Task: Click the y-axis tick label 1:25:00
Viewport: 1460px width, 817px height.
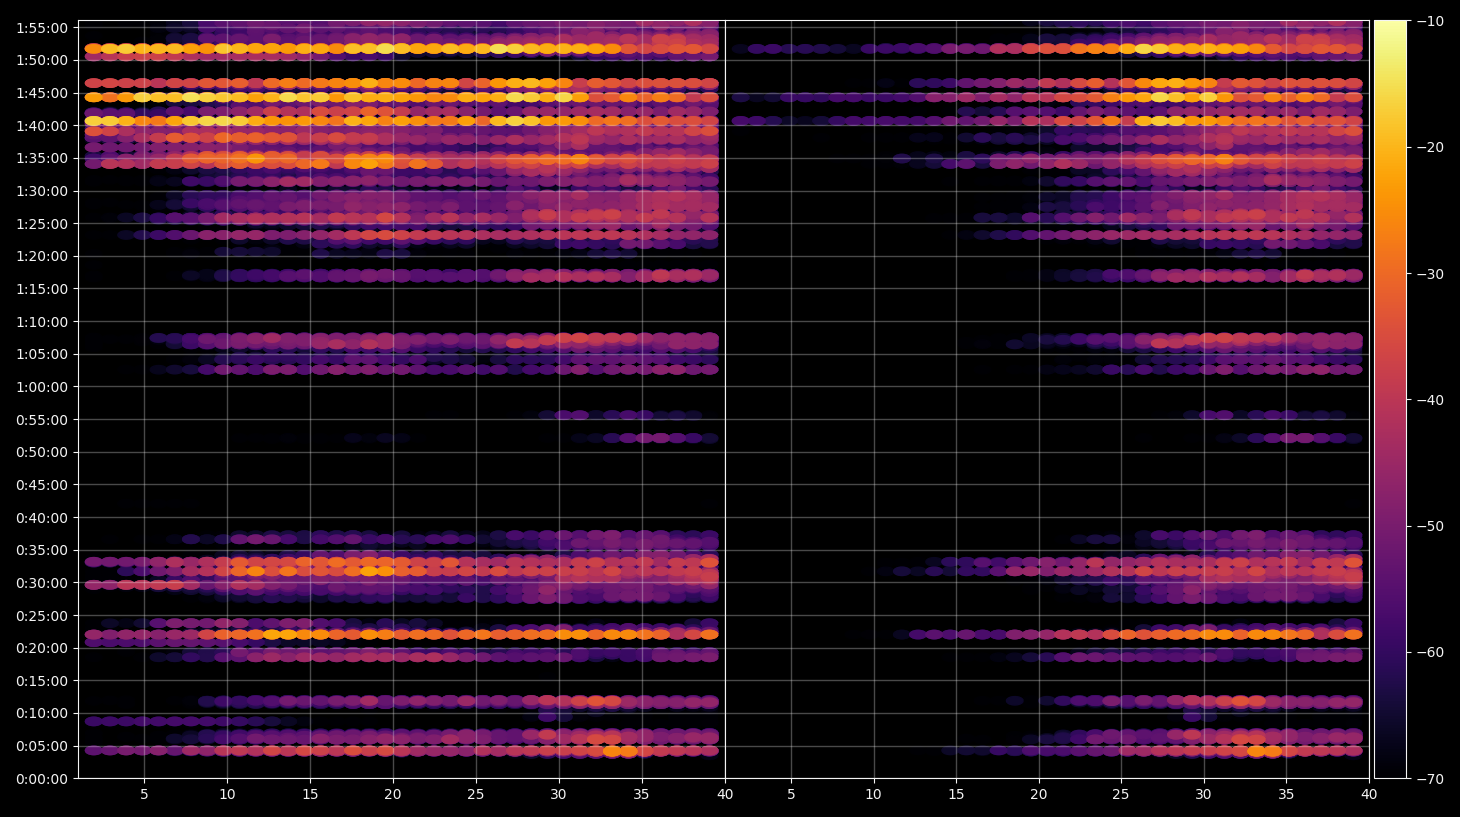Action: 42,224
